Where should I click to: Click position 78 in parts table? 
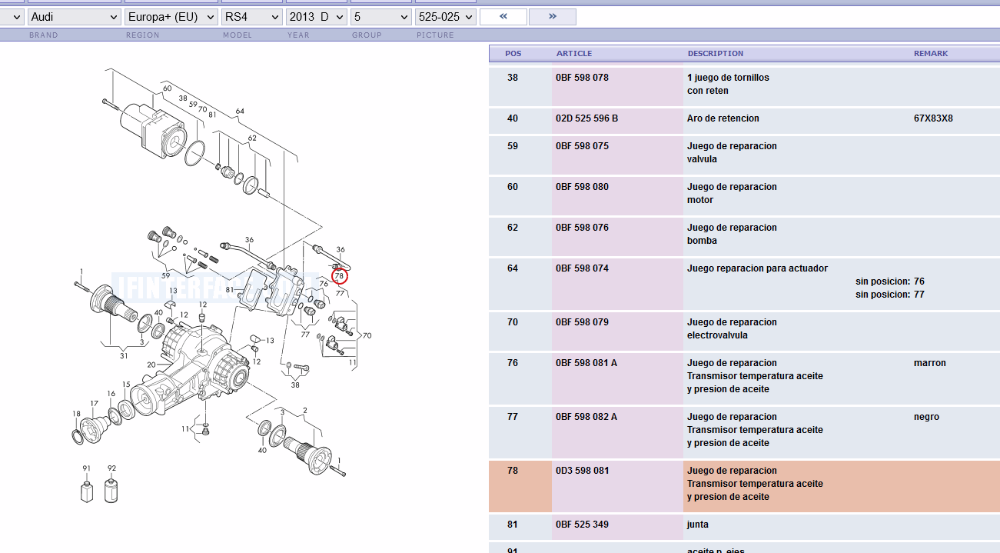point(513,471)
